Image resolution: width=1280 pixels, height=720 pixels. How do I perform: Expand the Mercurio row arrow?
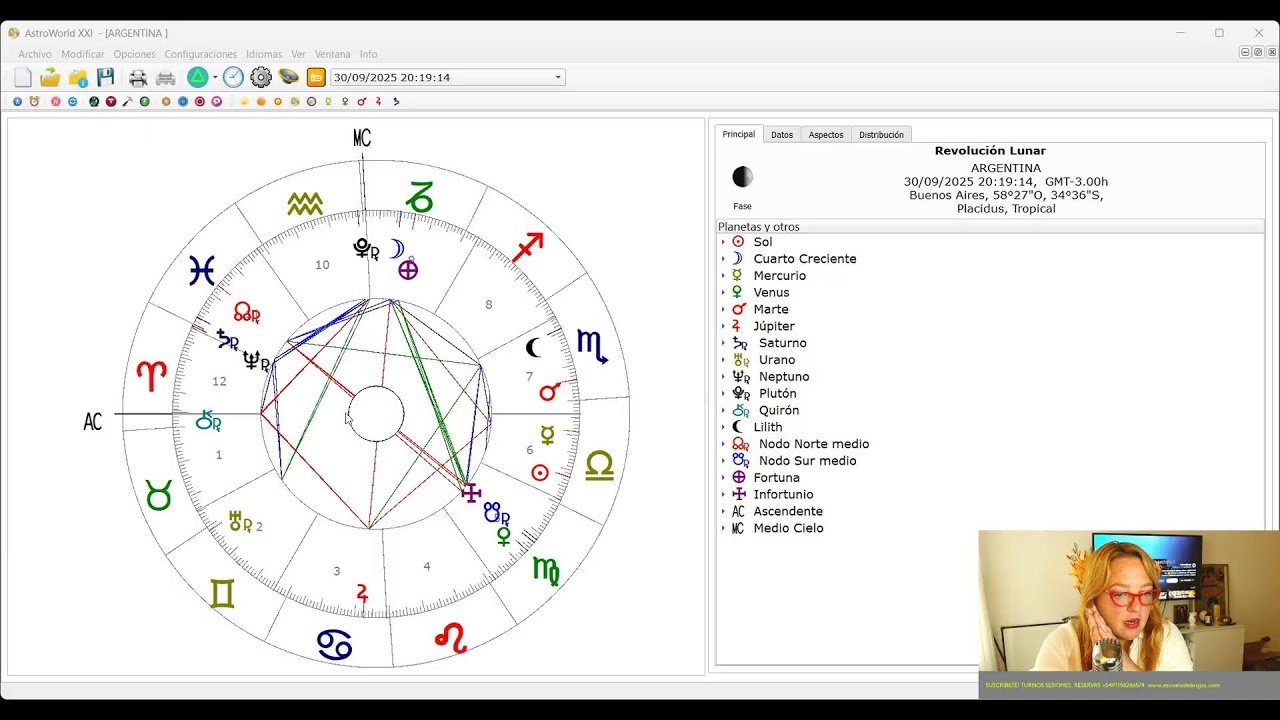(x=723, y=276)
